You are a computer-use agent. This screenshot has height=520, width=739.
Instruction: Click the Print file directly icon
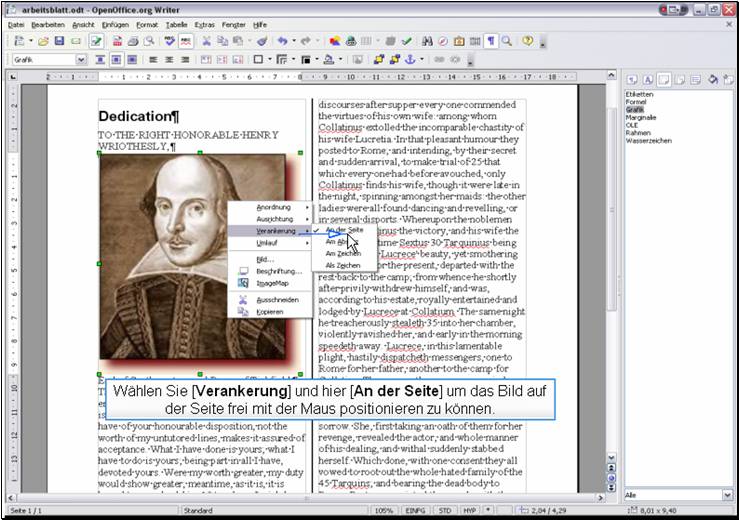133,41
